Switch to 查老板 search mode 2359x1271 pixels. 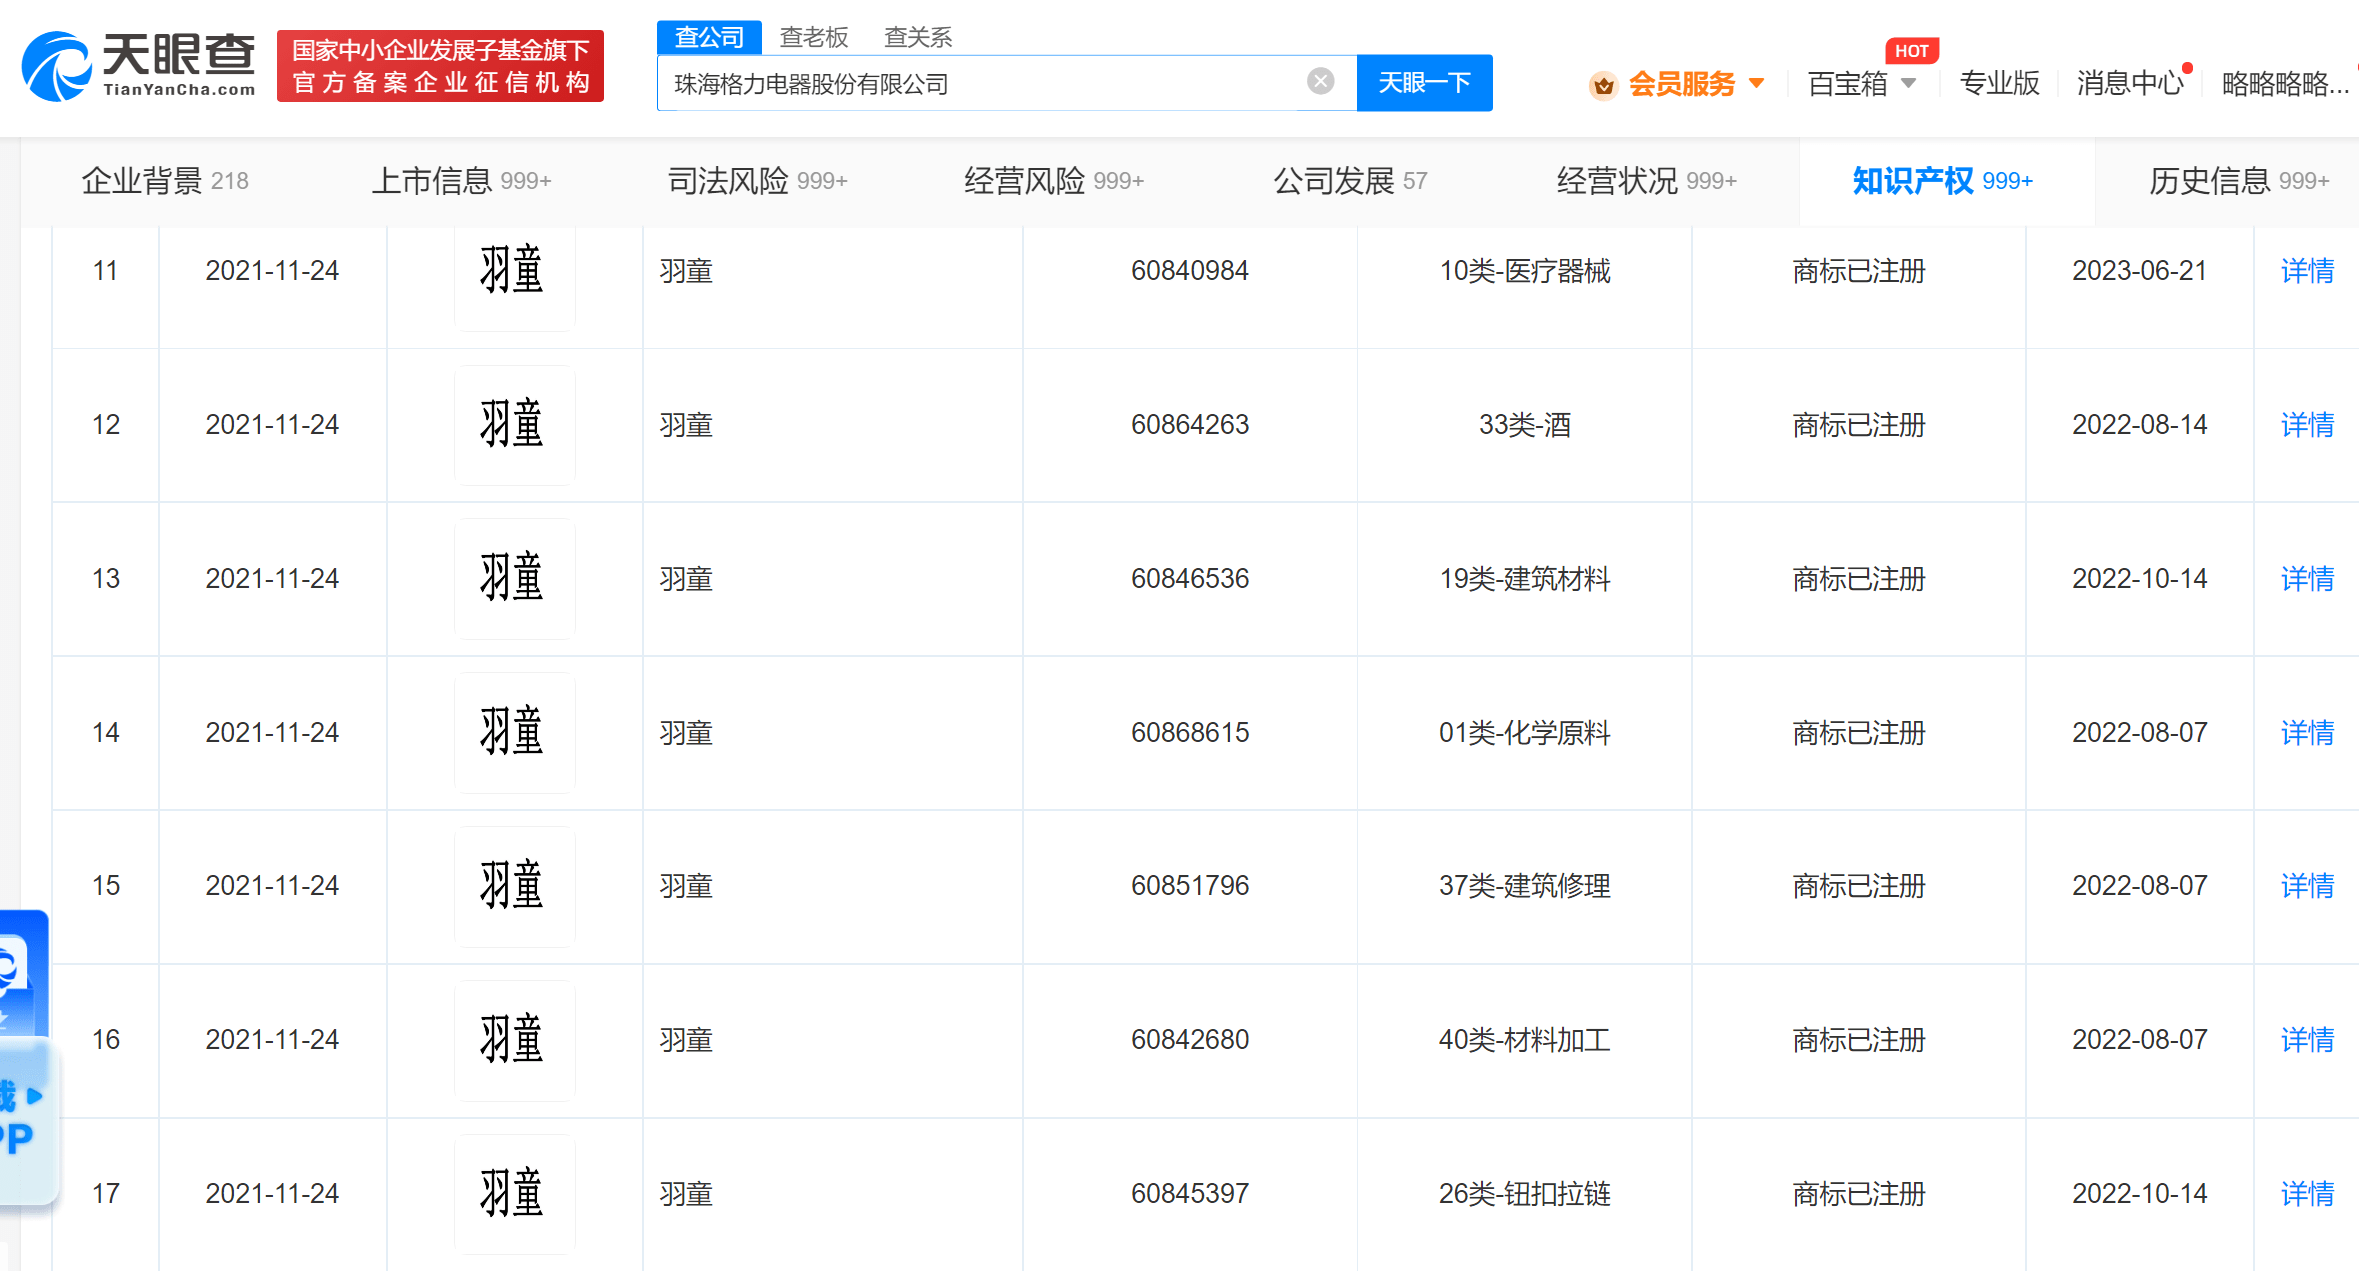[x=813, y=37]
